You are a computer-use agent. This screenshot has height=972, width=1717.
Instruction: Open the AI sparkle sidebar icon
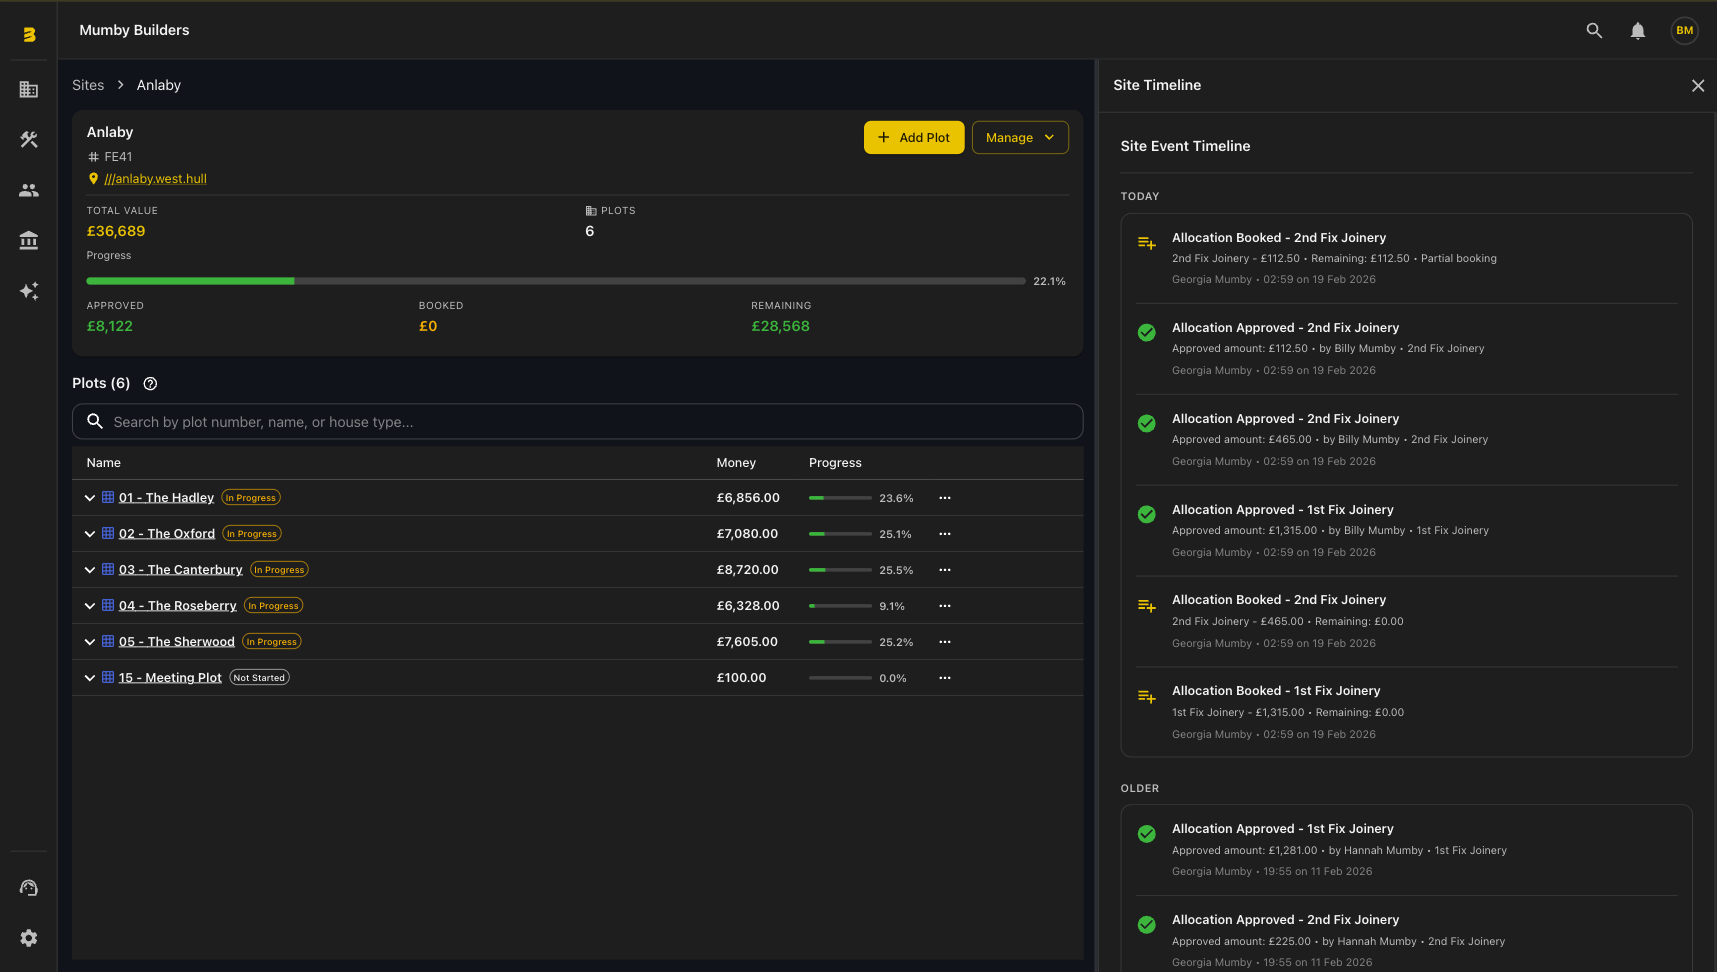pos(29,291)
